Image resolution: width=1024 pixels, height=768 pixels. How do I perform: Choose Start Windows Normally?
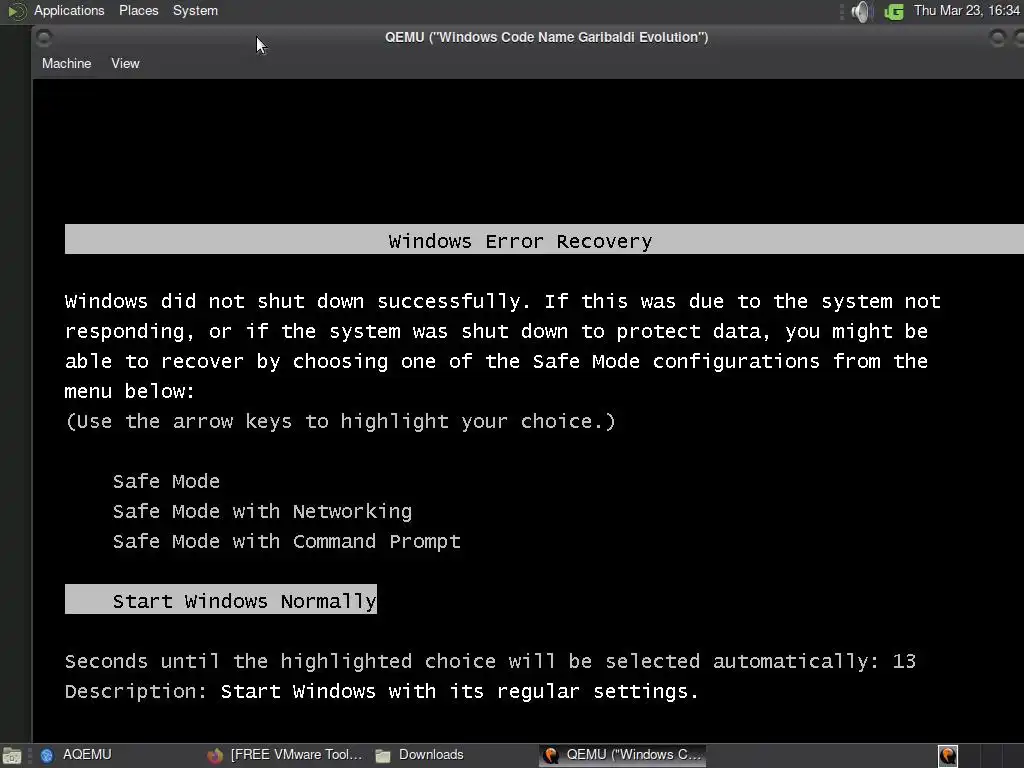221,600
